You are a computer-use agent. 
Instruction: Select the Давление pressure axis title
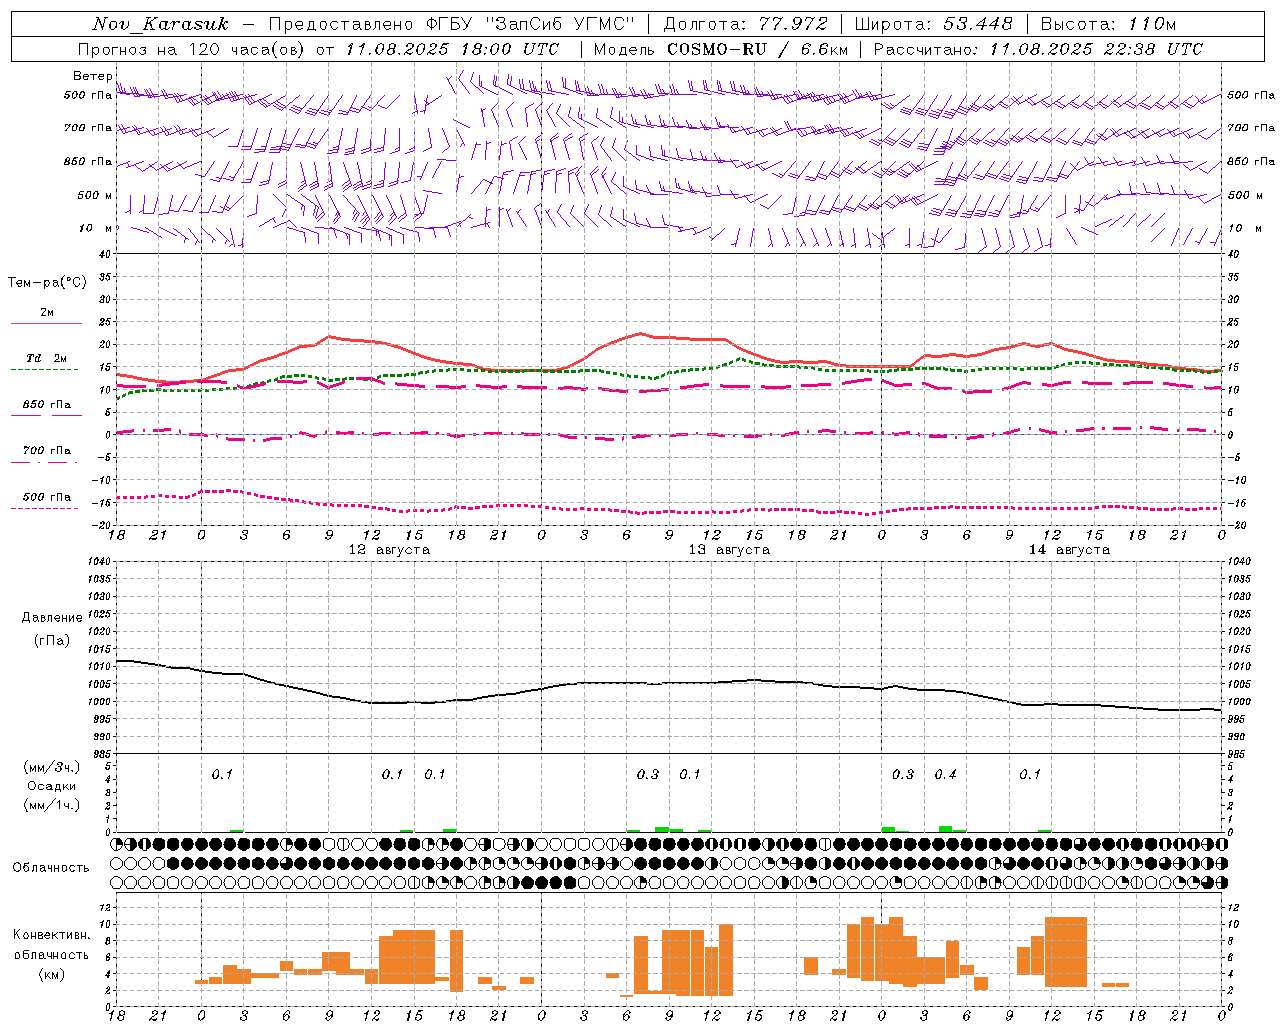52,618
